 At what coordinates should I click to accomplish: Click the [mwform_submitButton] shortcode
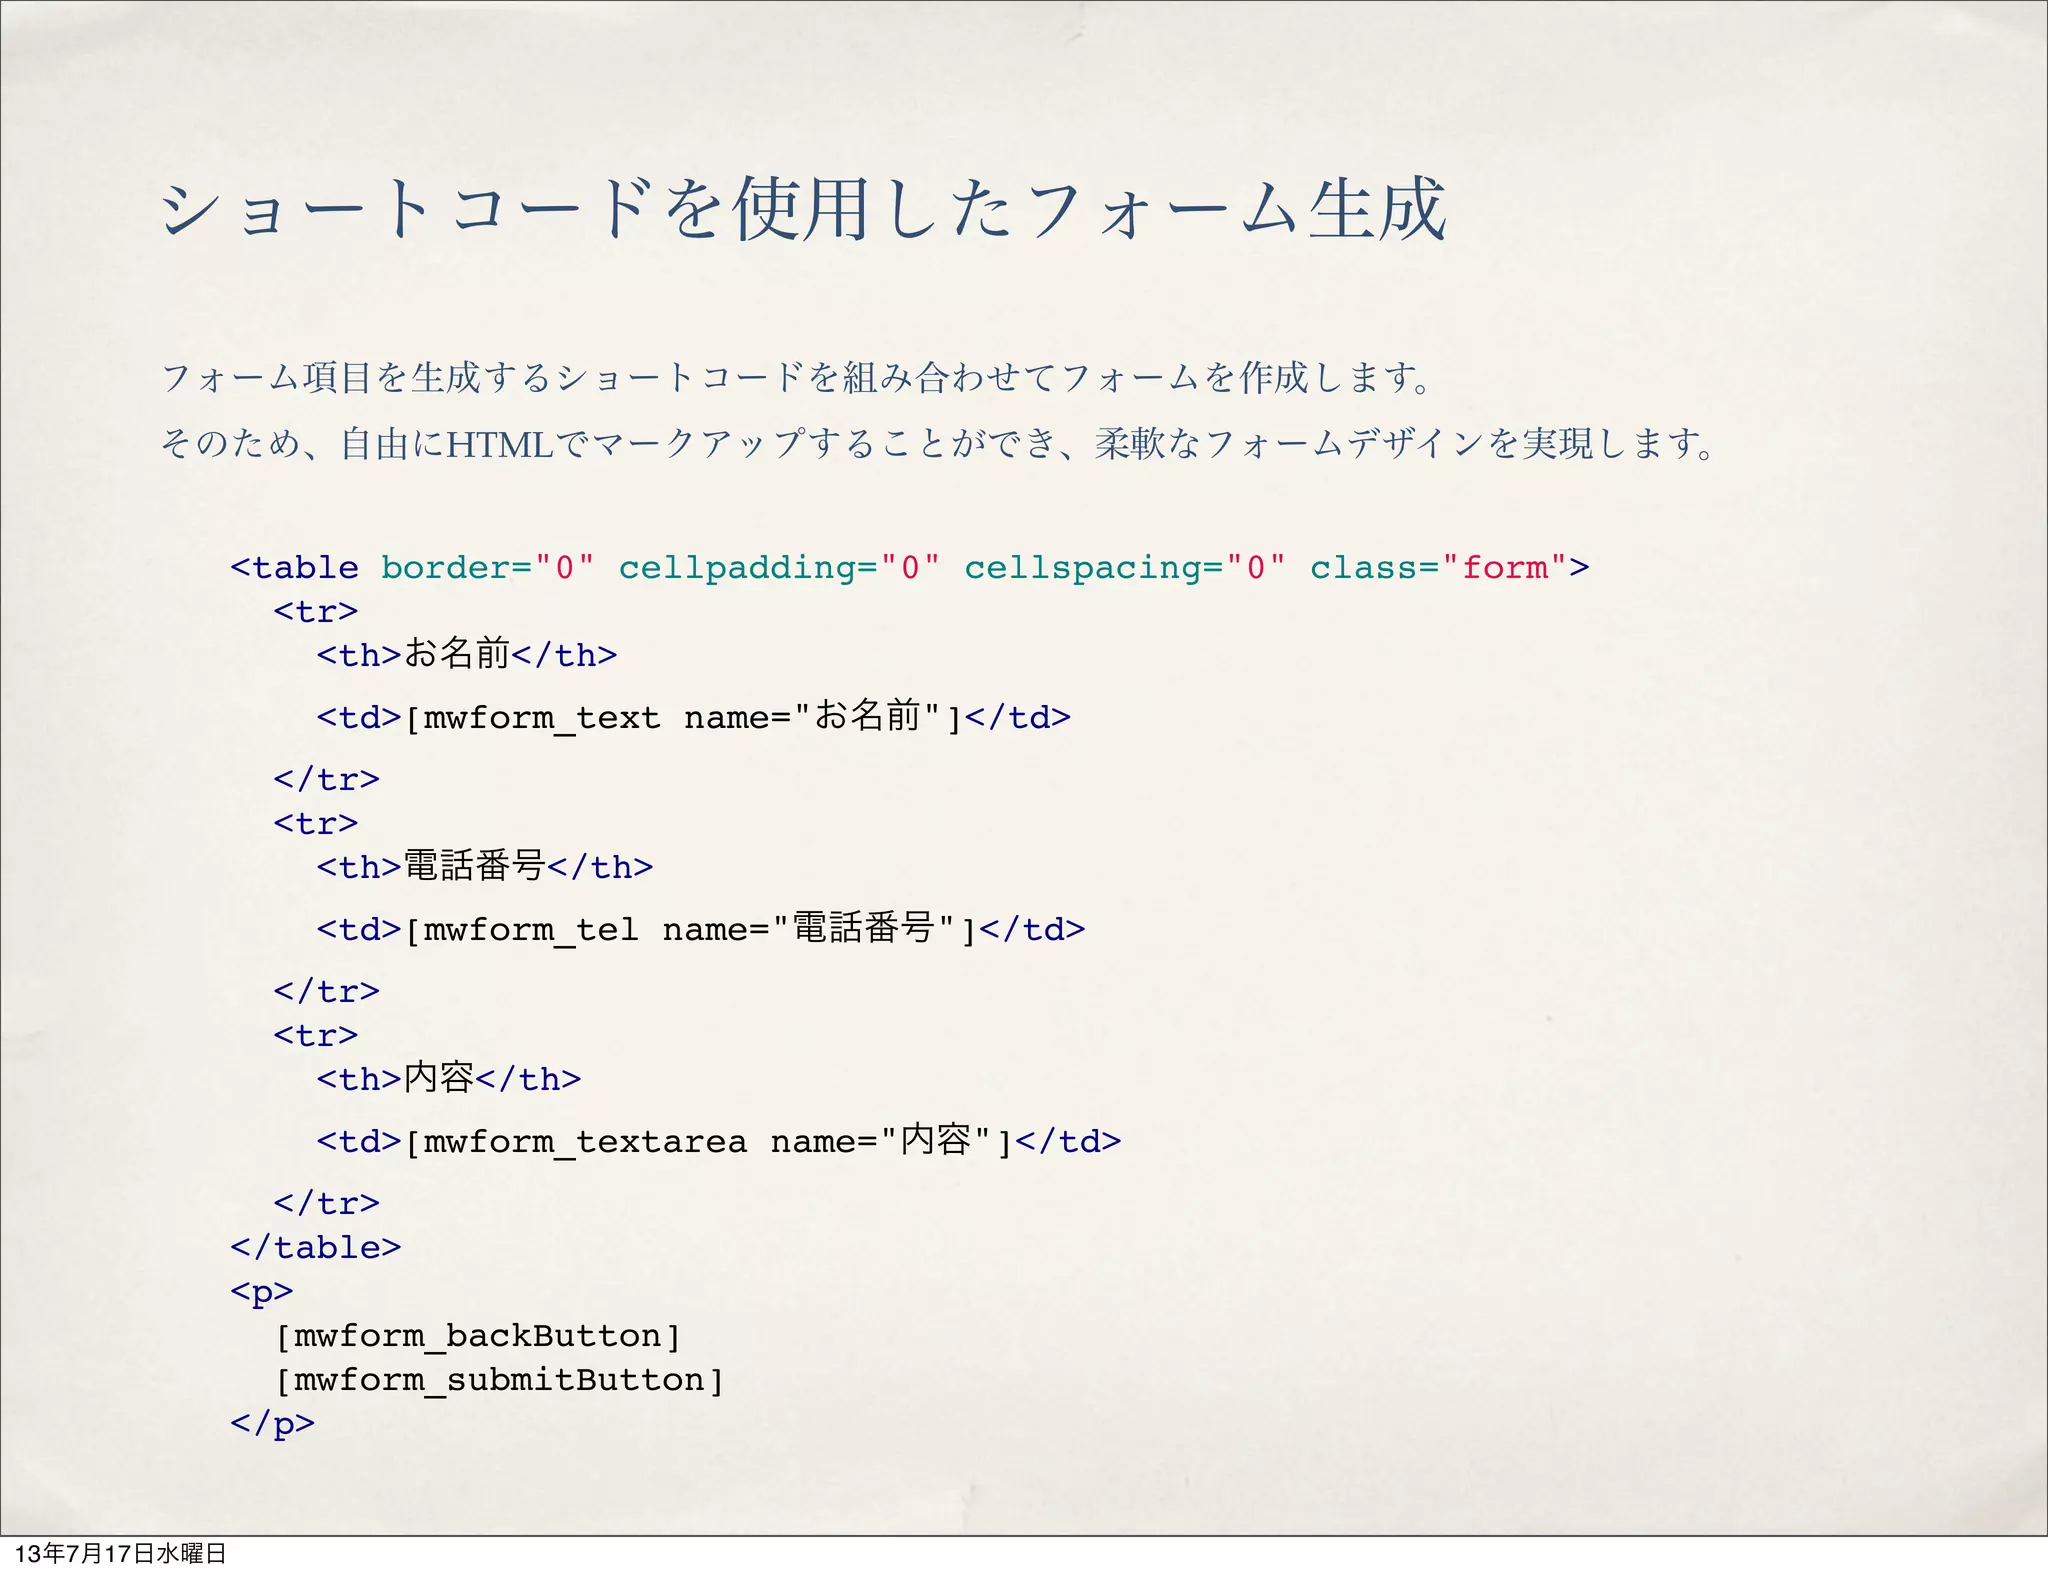[x=499, y=1380]
